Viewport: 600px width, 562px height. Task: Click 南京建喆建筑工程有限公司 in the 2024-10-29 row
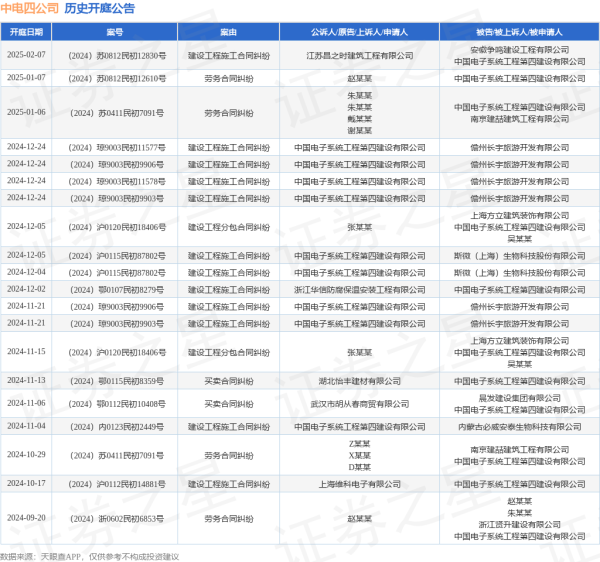tap(520, 450)
